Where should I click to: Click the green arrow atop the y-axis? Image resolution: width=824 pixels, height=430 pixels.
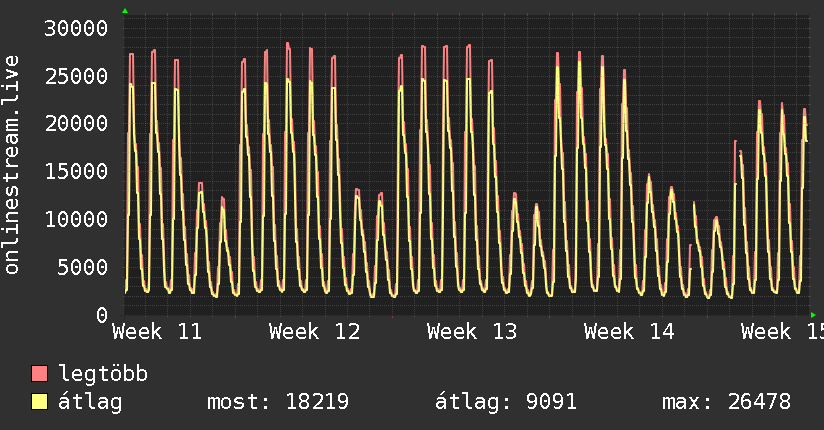[x=125, y=11]
